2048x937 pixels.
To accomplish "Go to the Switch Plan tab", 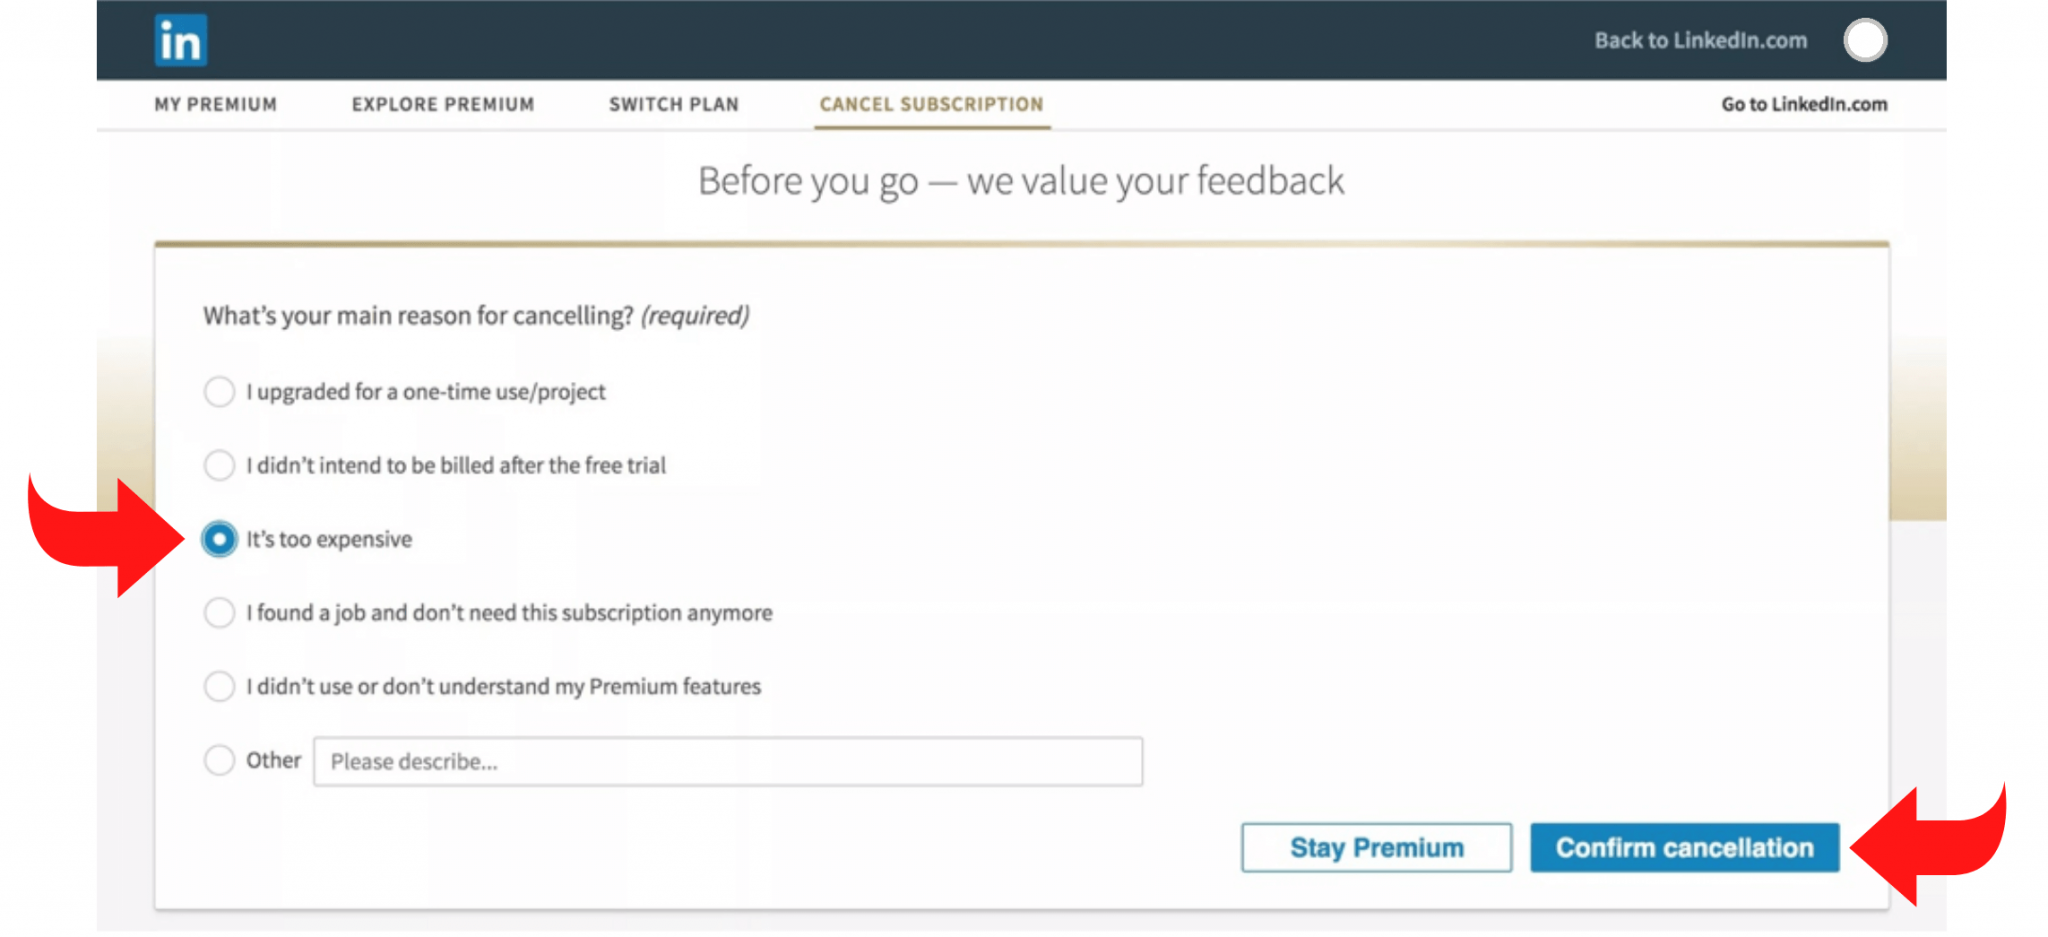I will pyautogui.click(x=674, y=105).
